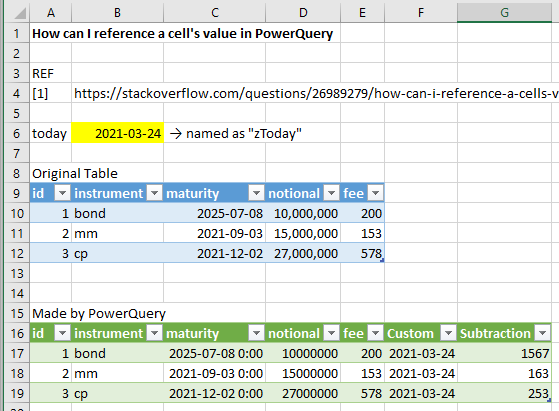Select row 16 header

[x=17, y=333]
